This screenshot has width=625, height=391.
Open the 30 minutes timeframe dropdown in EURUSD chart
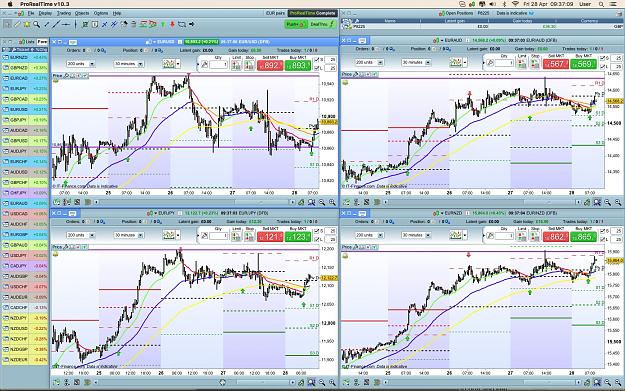click(129, 64)
